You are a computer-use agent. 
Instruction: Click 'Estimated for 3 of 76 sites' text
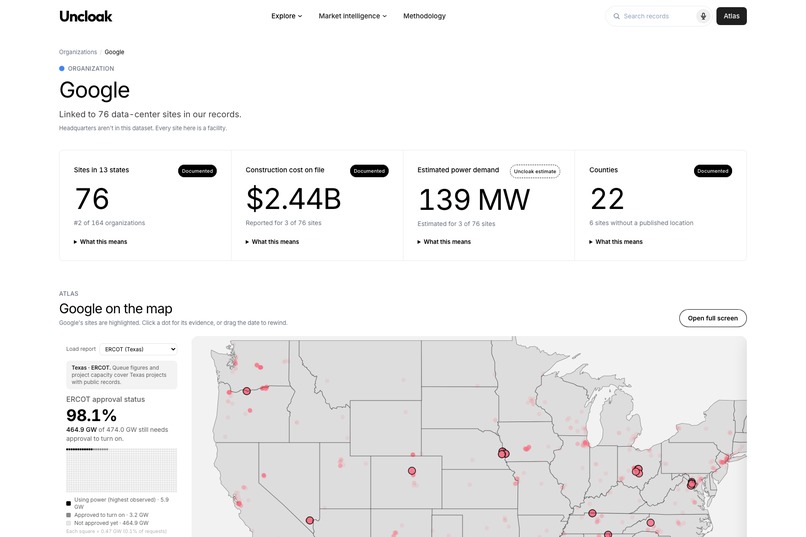pos(456,224)
